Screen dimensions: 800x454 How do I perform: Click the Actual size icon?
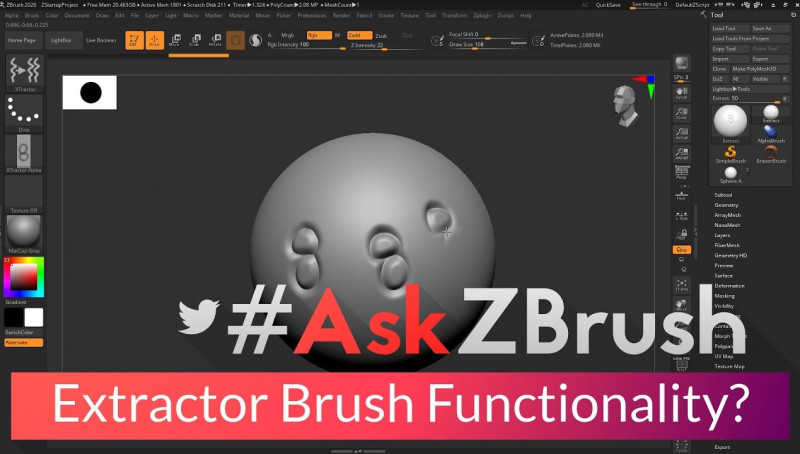pos(682,133)
